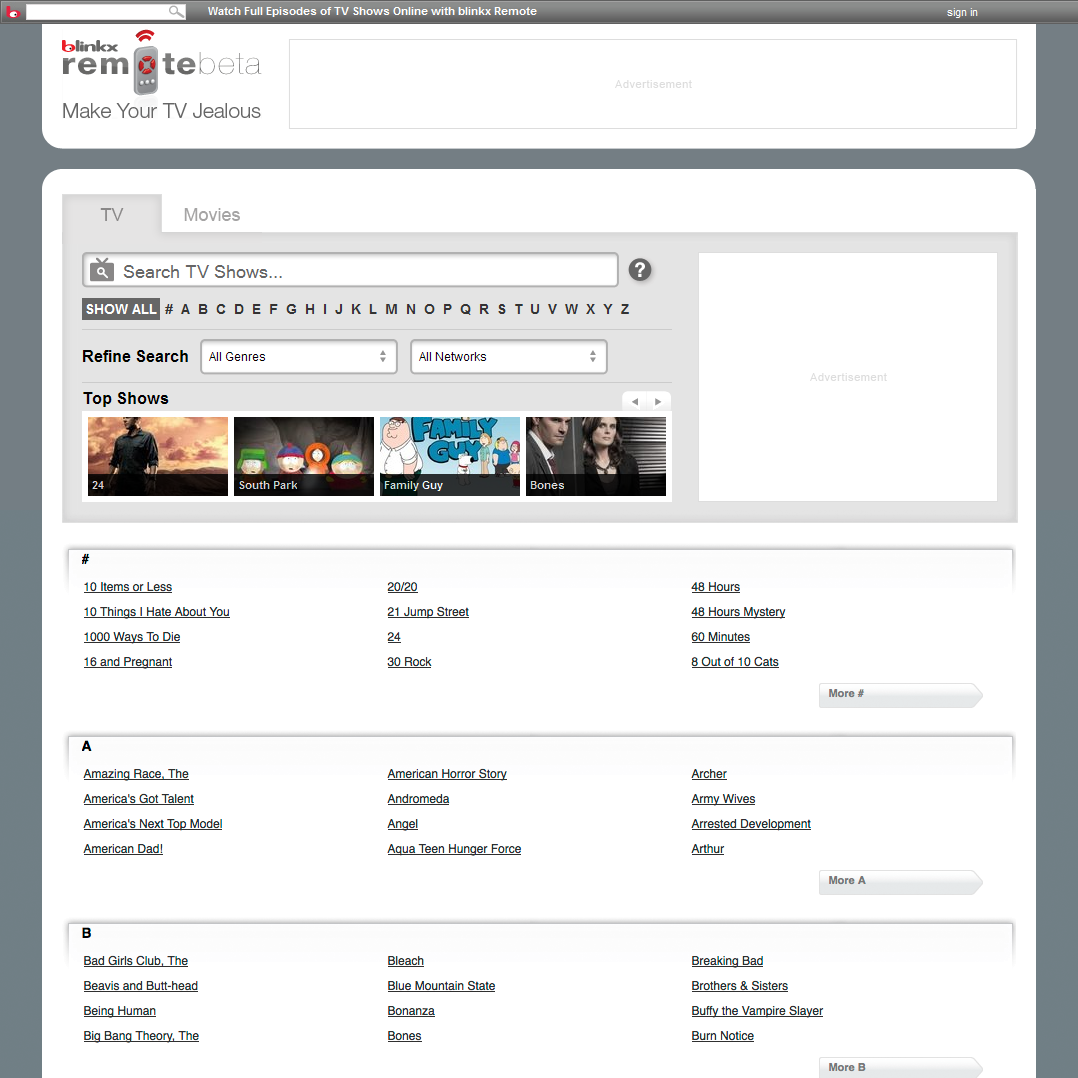Filter shows by letter M

pyautogui.click(x=391, y=309)
